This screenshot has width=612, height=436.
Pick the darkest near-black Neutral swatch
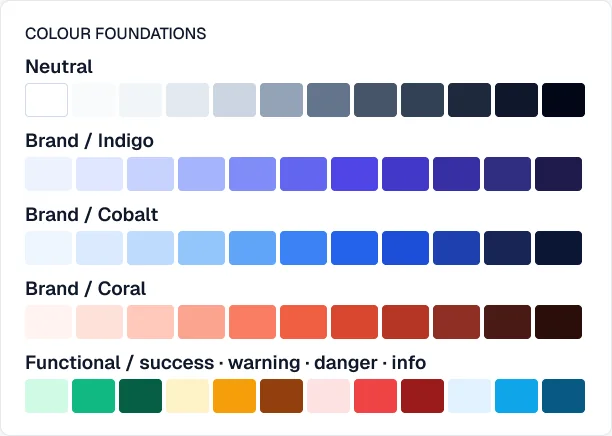click(x=563, y=100)
